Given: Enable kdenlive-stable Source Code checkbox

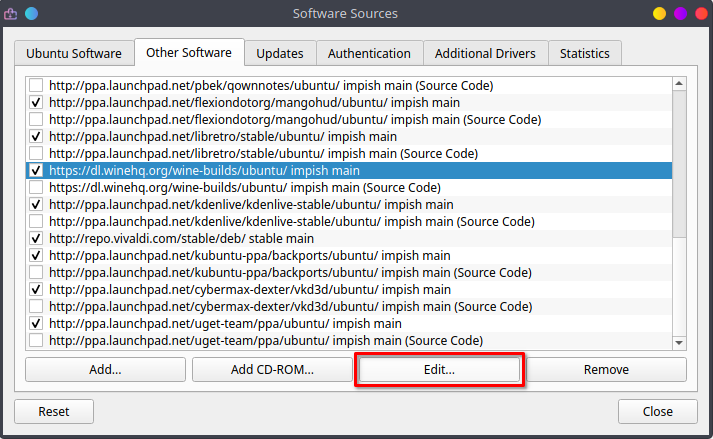Looking at the screenshot, I should [36, 222].
